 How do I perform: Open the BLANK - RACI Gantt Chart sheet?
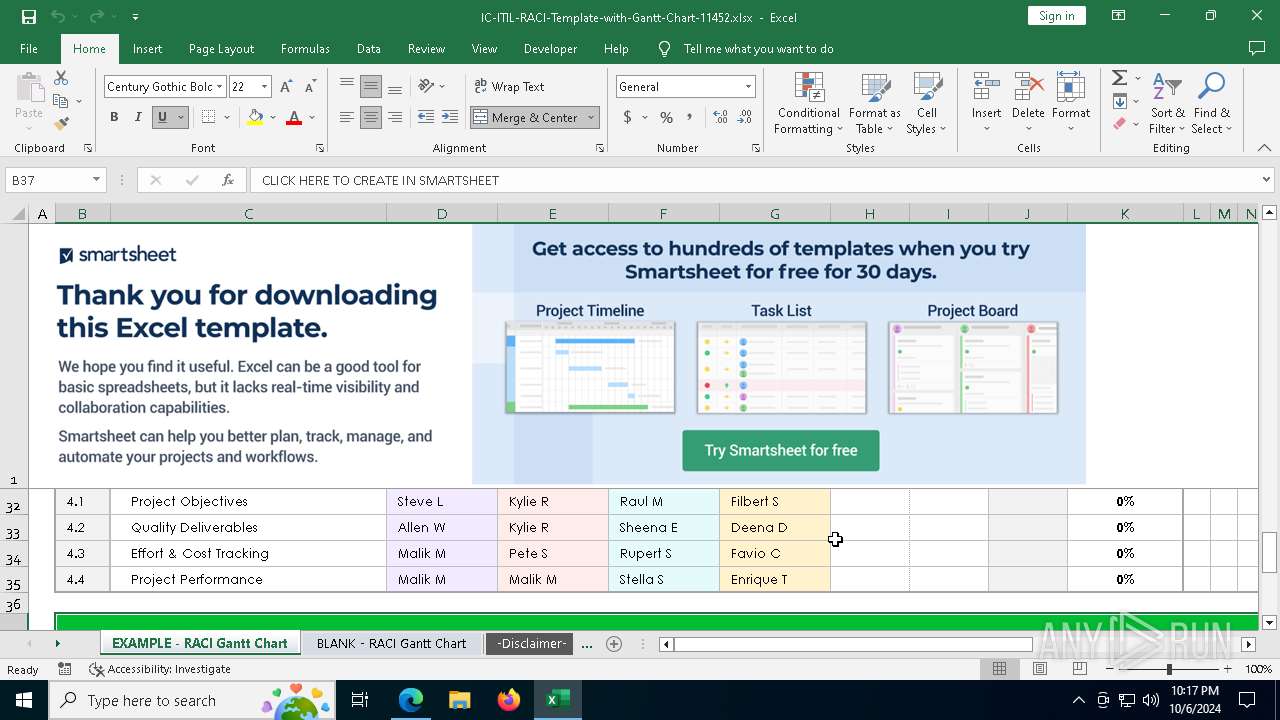coord(391,644)
